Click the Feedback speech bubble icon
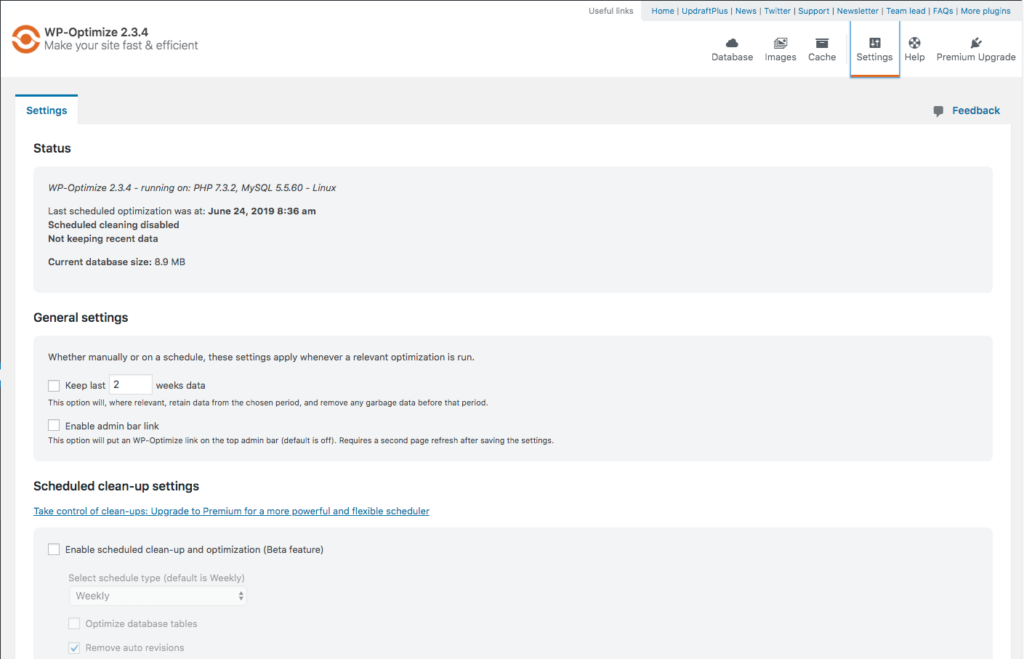Image resolution: width=1024 pixels, height=659 pixels. point(937,110)
